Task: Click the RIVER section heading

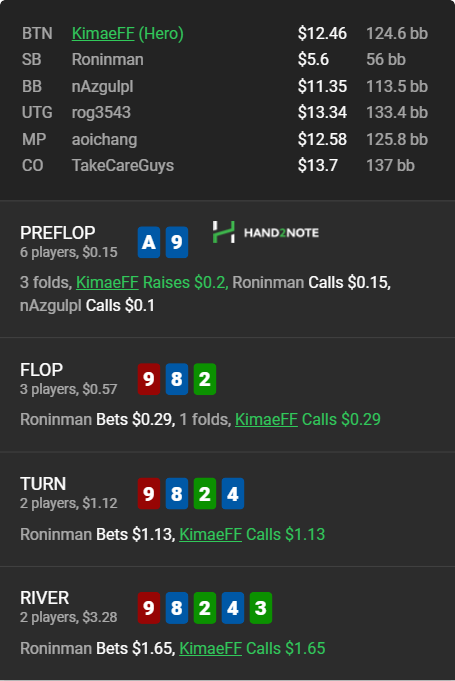Action: click(44, 598)
